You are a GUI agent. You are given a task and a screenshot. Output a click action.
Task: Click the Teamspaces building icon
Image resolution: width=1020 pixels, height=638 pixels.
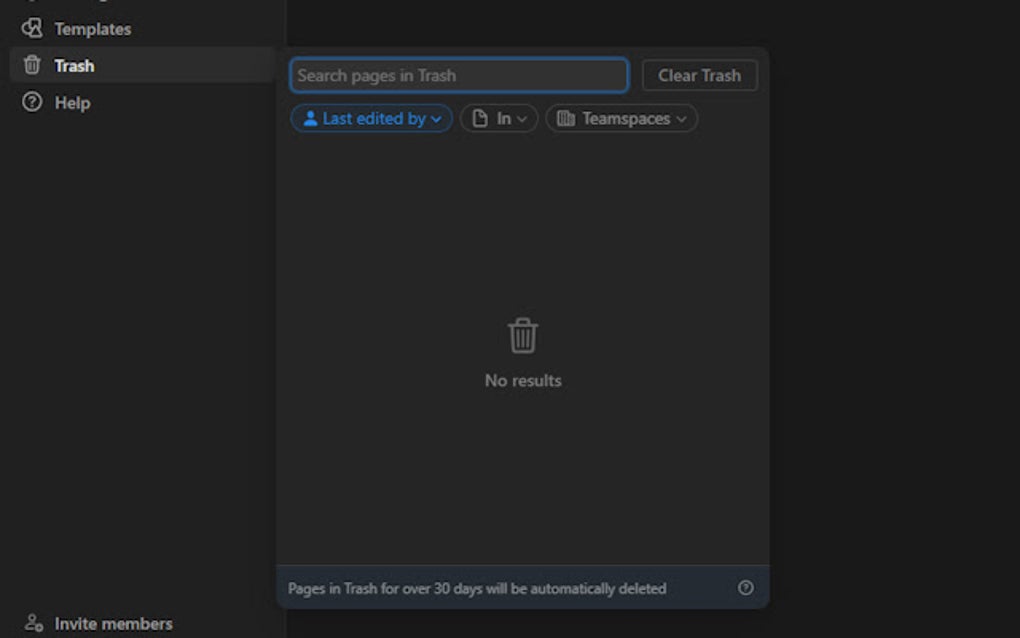[565, 118]
